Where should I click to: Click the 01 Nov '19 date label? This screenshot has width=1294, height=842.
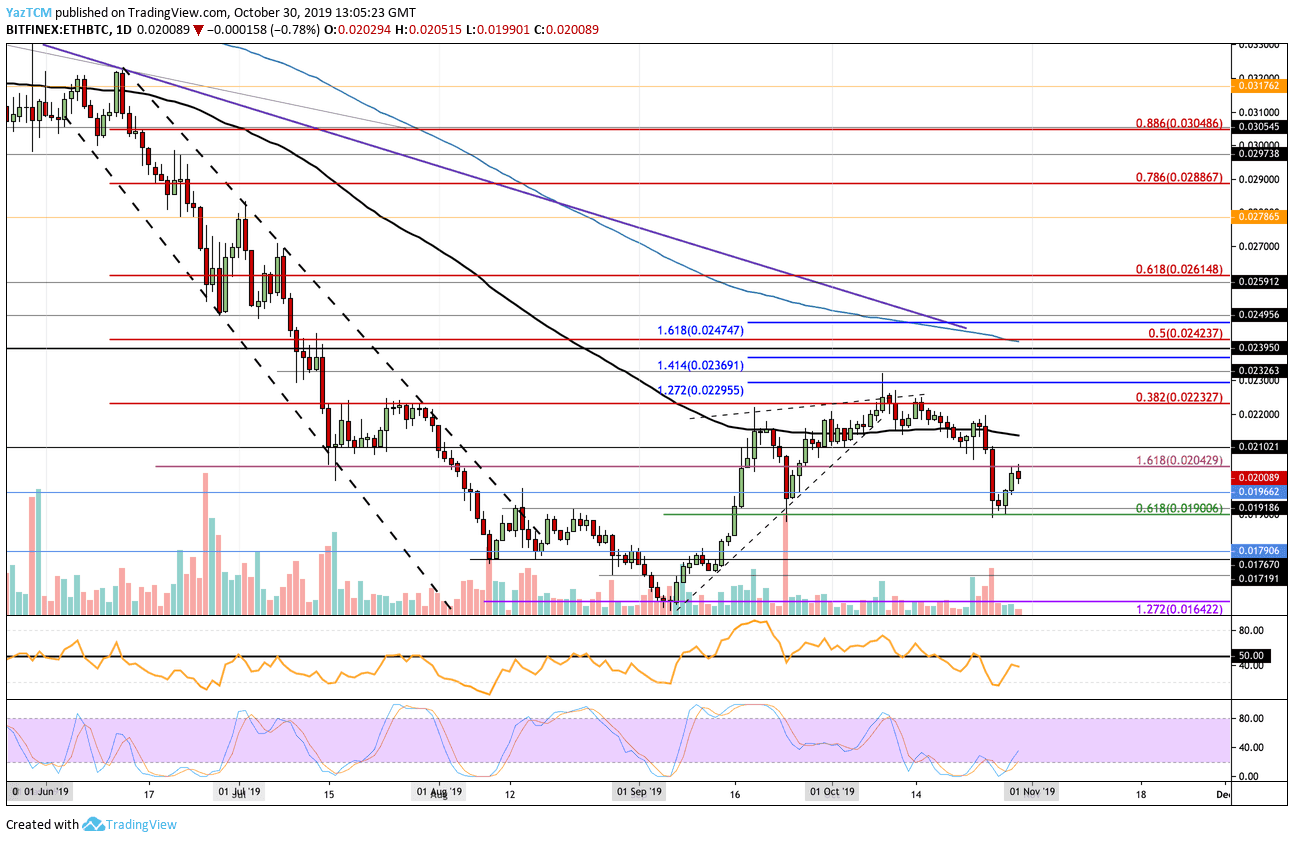click(x=1034, y=794)
